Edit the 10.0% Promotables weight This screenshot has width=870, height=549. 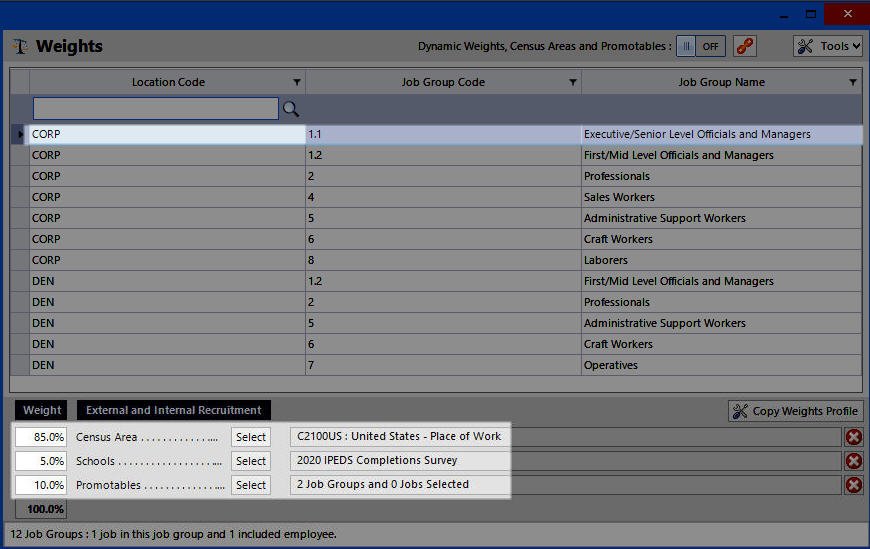point(41,485)
